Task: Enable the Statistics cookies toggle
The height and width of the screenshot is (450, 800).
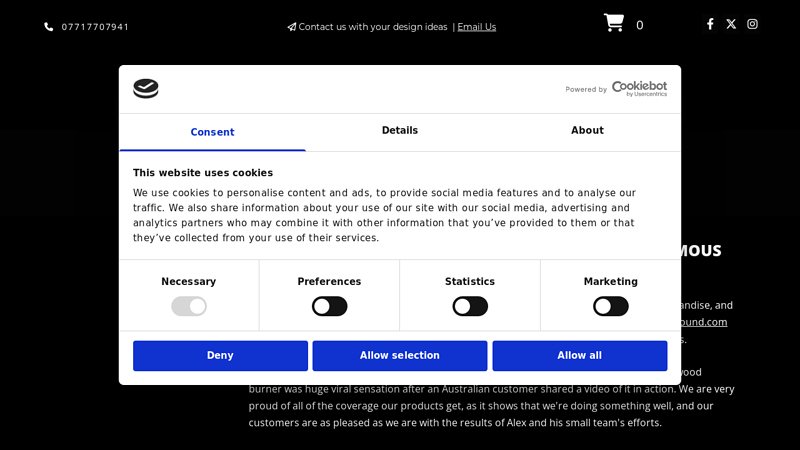Action: click(470, 307)
